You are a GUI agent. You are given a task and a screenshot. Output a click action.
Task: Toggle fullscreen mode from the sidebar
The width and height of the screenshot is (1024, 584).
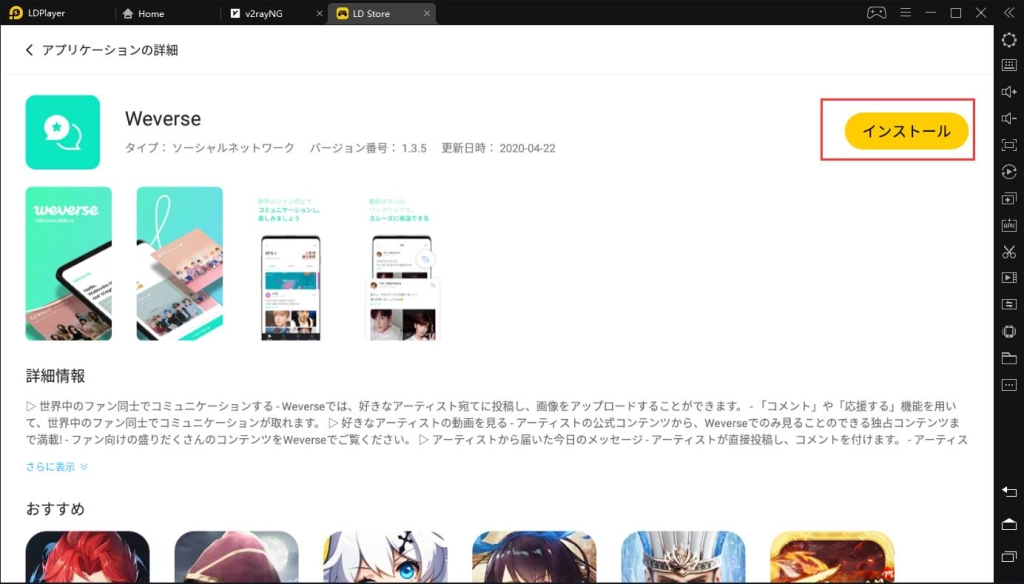coord(1009,145)
